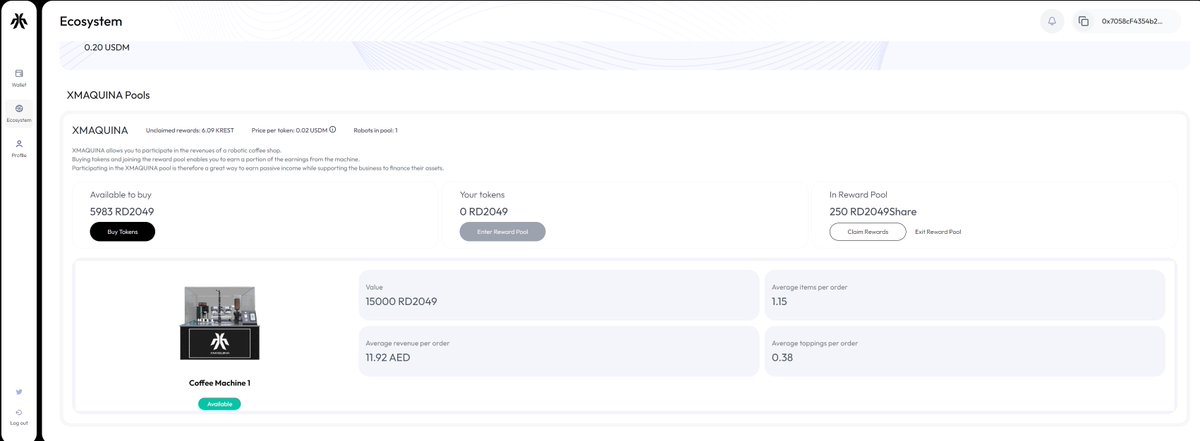Click the 0.20 USDM balance text
Viewport: 1200px width, 441px height.
pos(107,47)
